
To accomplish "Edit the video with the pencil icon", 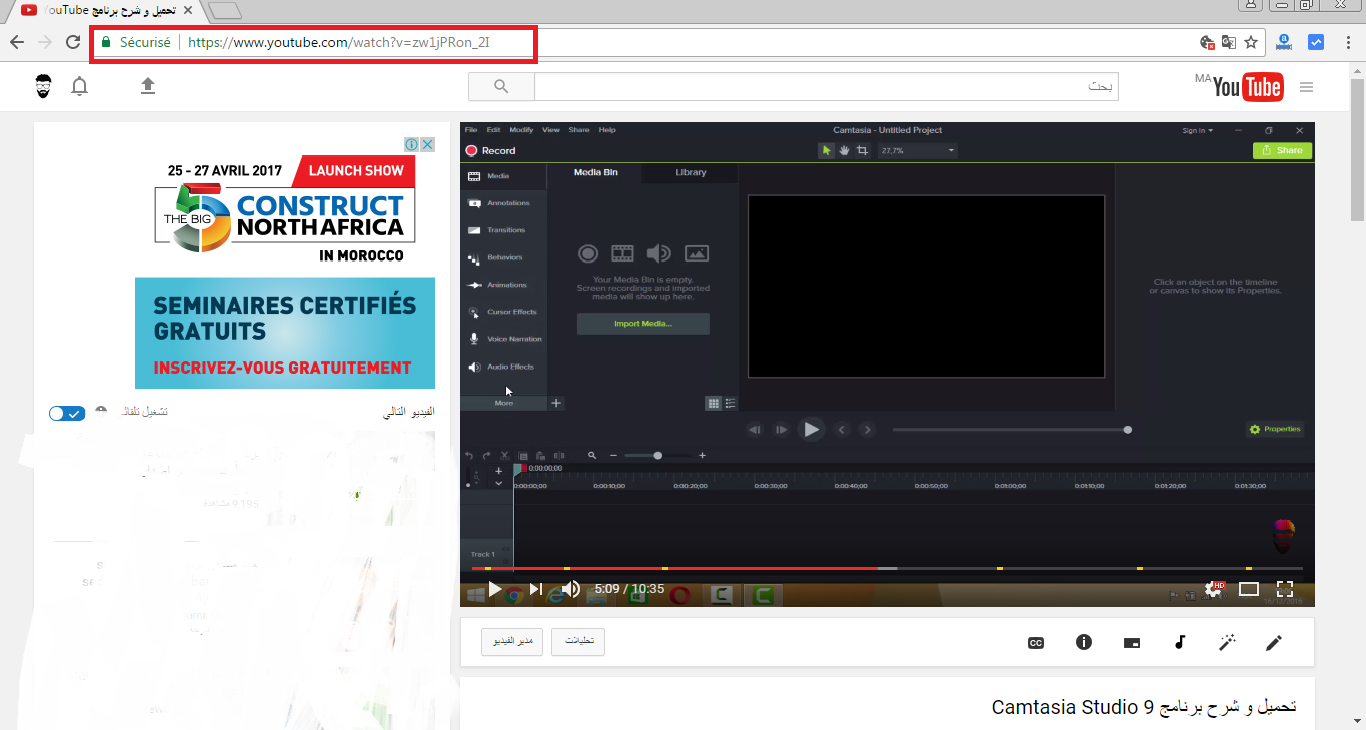I will pyautogui.click(x=1274, y=643).
